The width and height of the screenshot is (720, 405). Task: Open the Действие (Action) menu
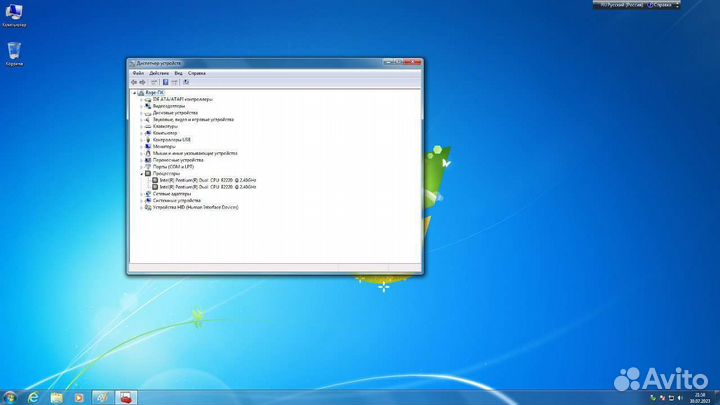(x=158, y=73)
